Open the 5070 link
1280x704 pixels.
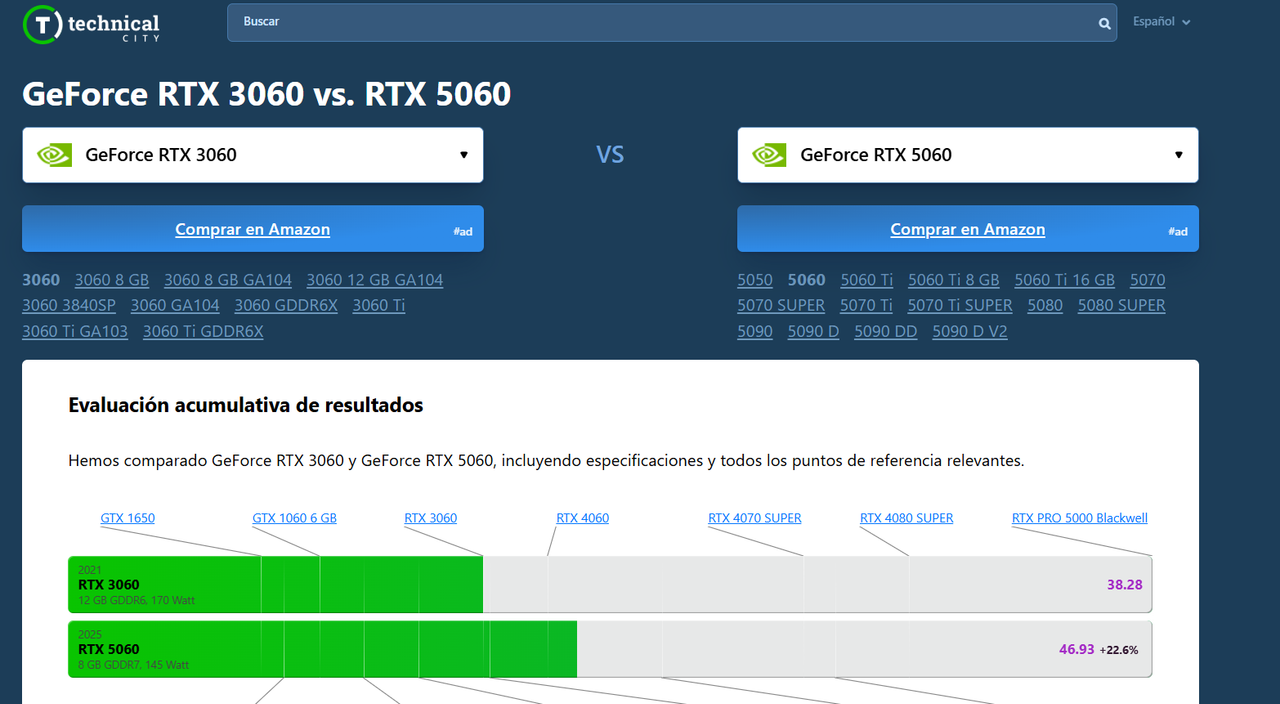pos(1148,280)
